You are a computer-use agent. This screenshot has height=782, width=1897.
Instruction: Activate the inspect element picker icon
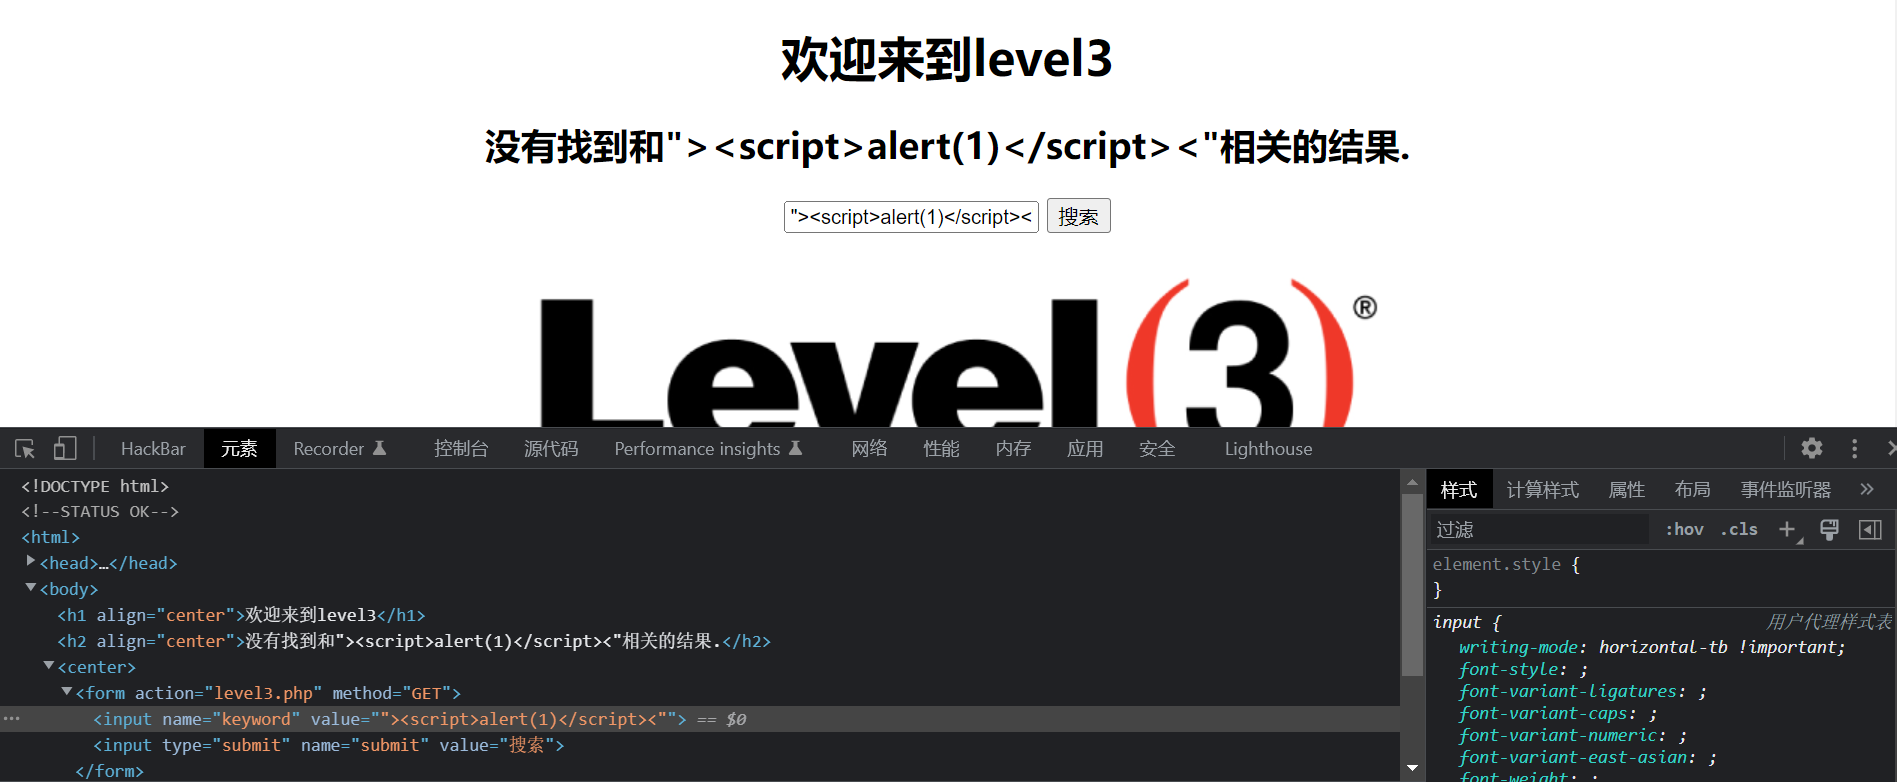pyautogui.click(x=25, y=449)
